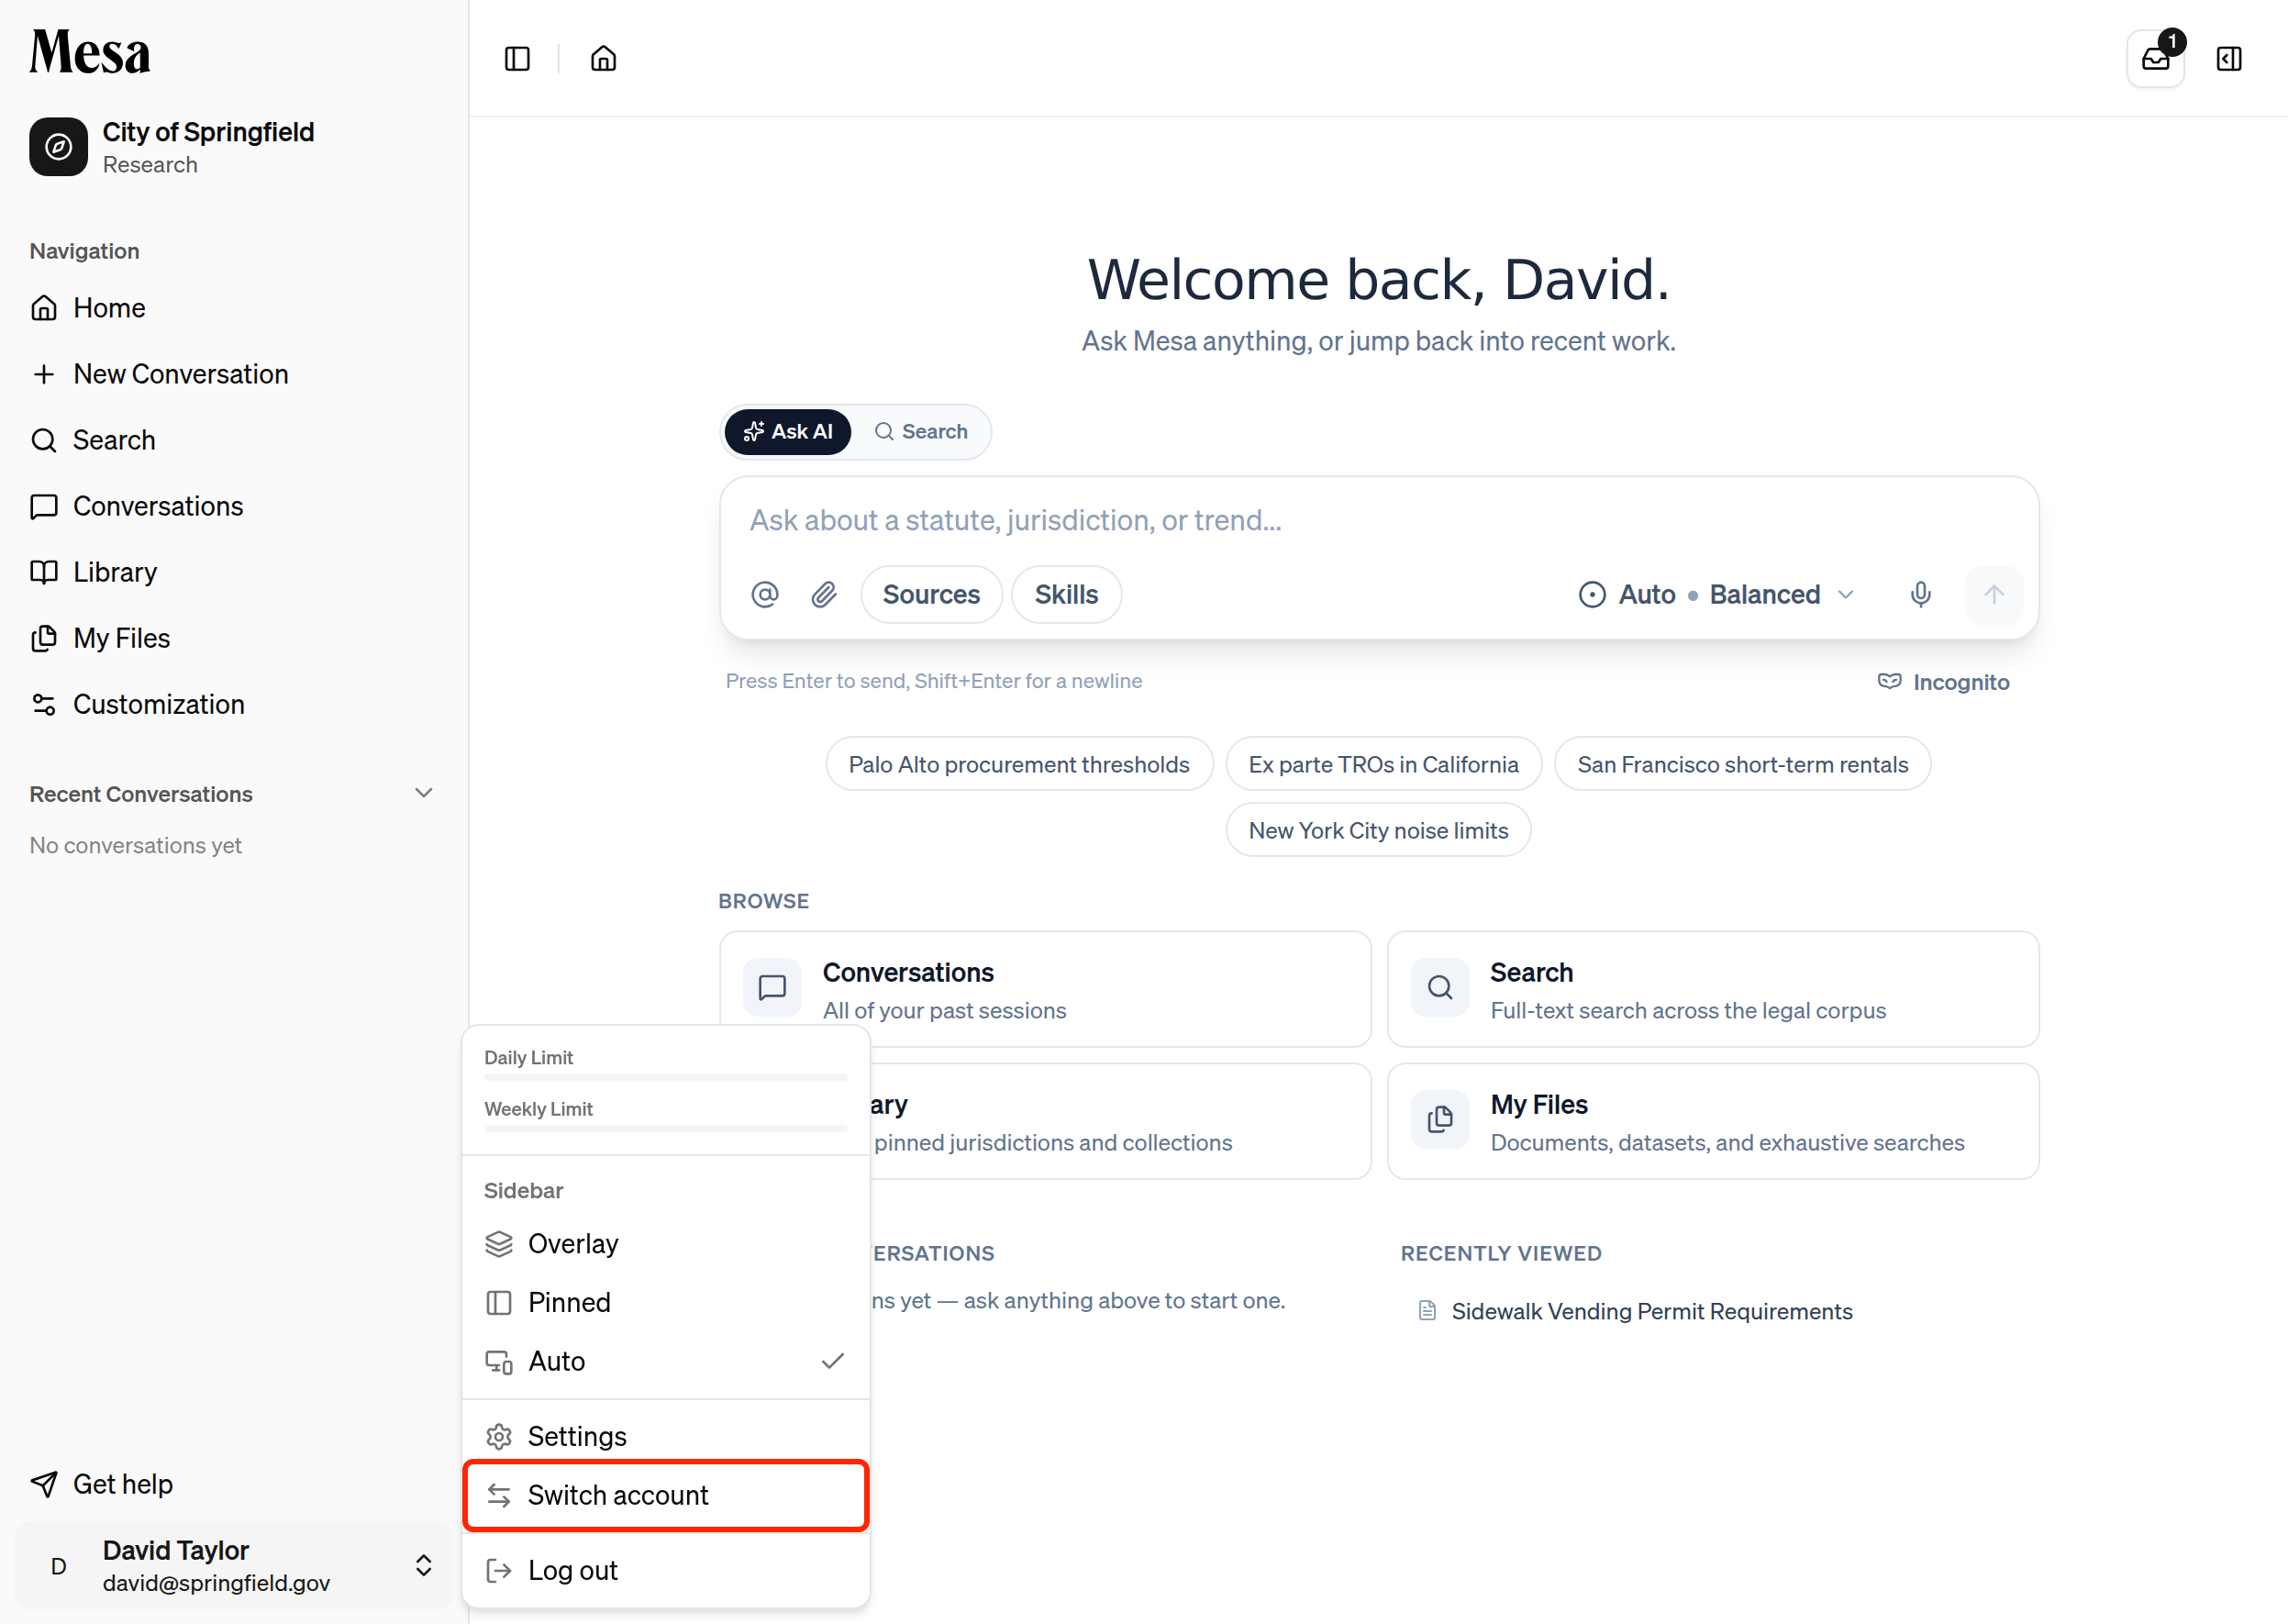The image size is (2288, 1624).
Task: Choose San Francisco short-term rentals suggestion
Action: 1742,765
